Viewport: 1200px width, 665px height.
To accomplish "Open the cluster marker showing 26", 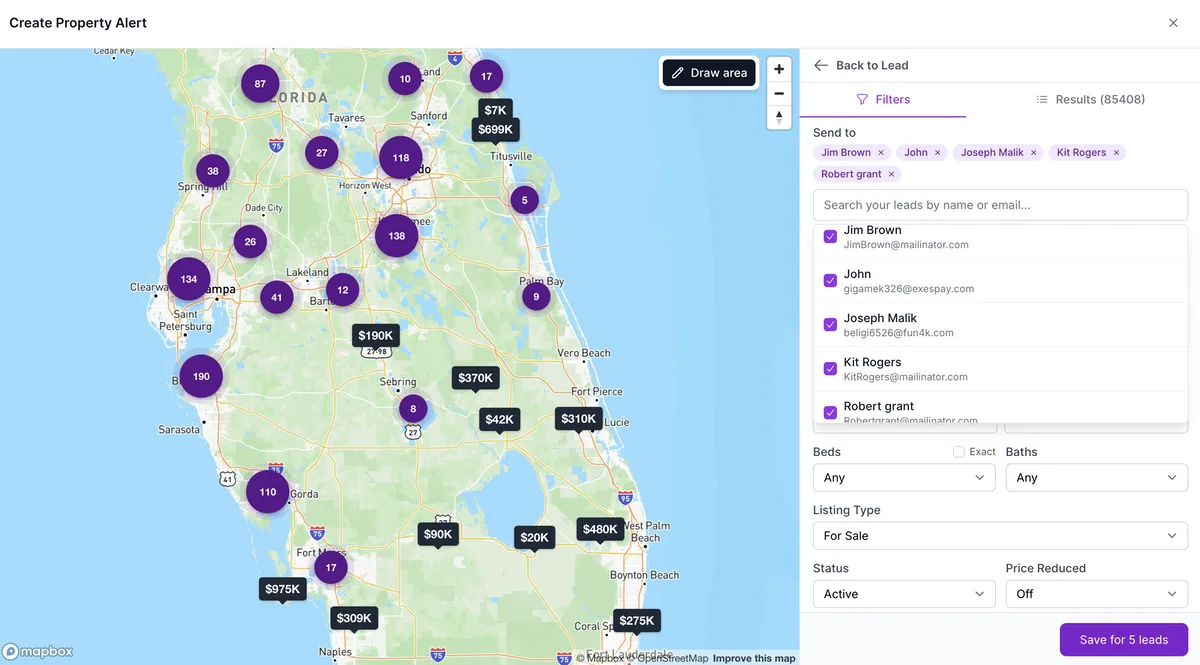I will pyautogui.click(x=250, y=241).
